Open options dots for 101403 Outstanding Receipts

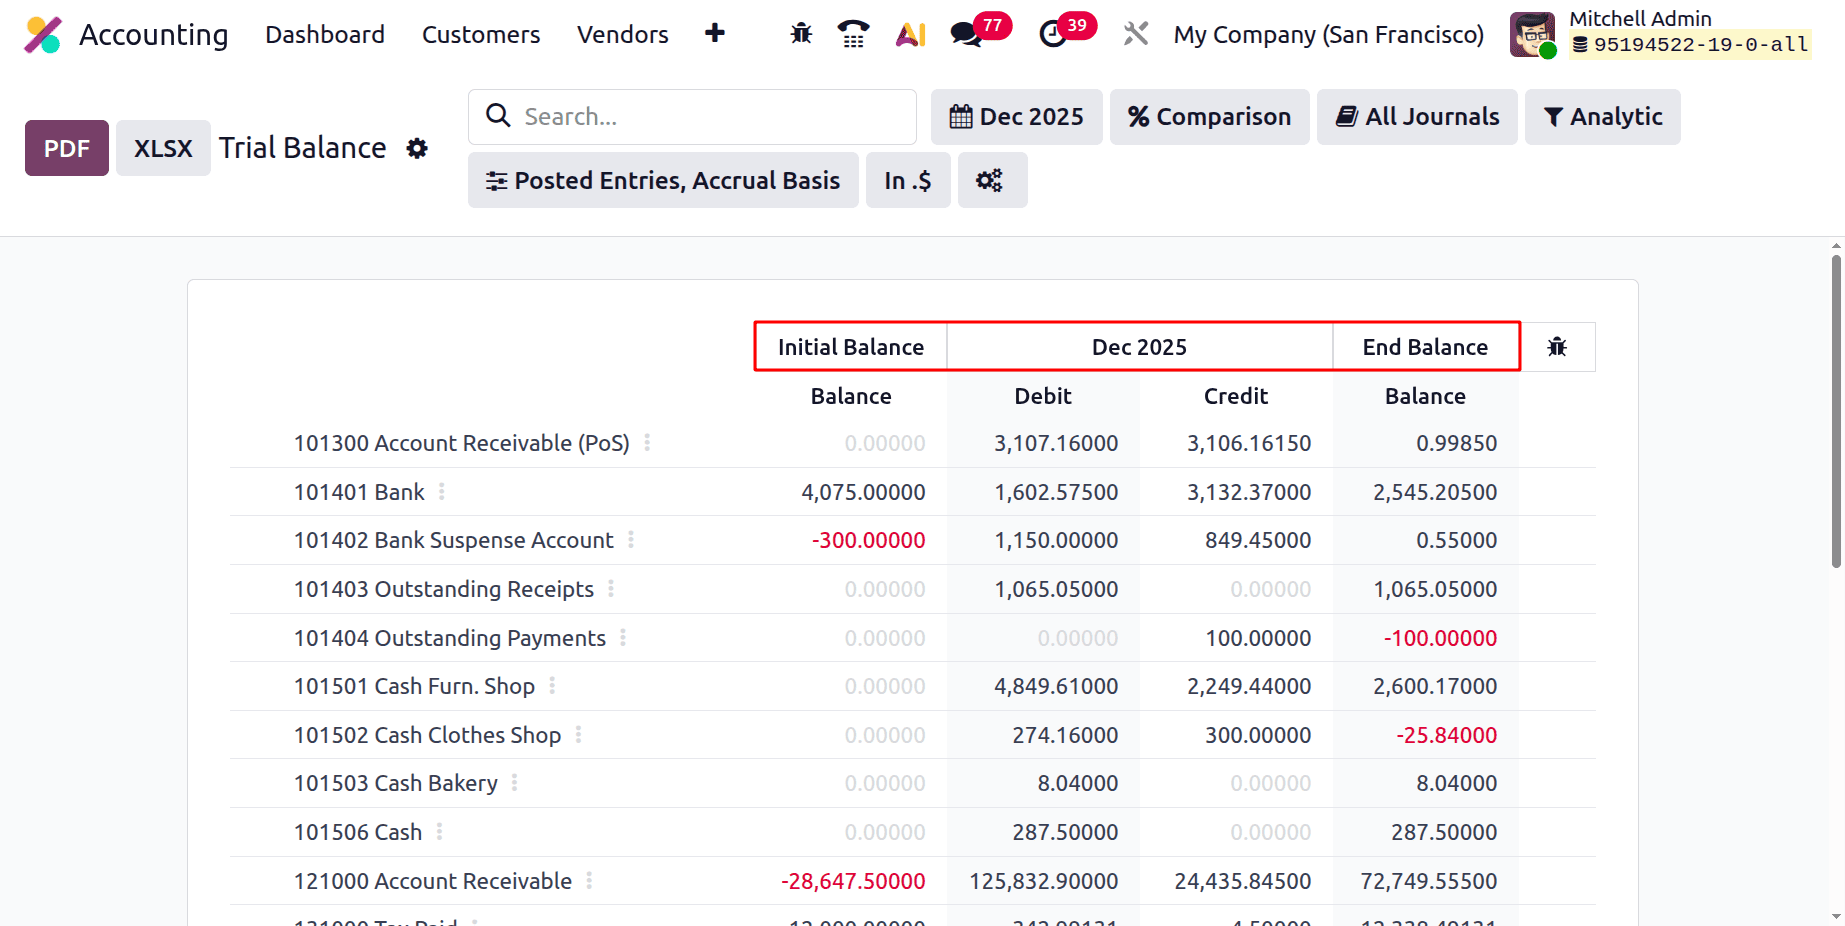pos(610,589)
